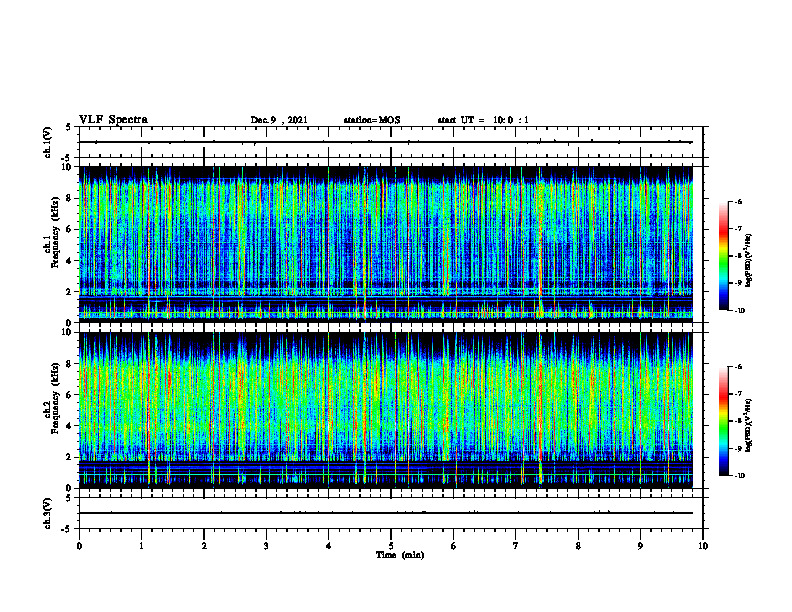The width and height of the screenshot is (792, 612).
Task: Click the "ch.1(V)" waveform axis label
Action: click(48, 142)
